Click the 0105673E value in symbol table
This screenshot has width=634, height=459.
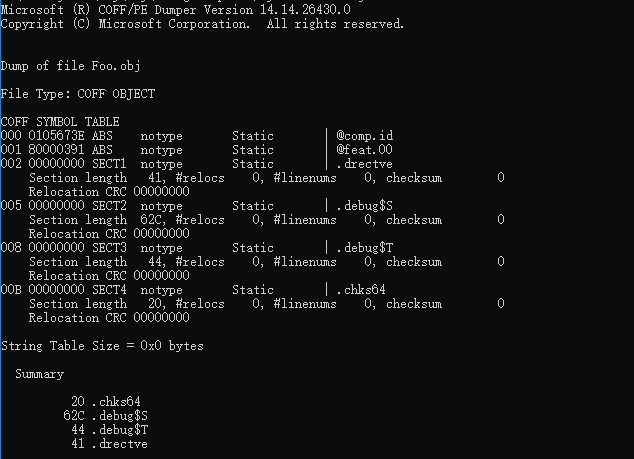(x=56, y=135)
